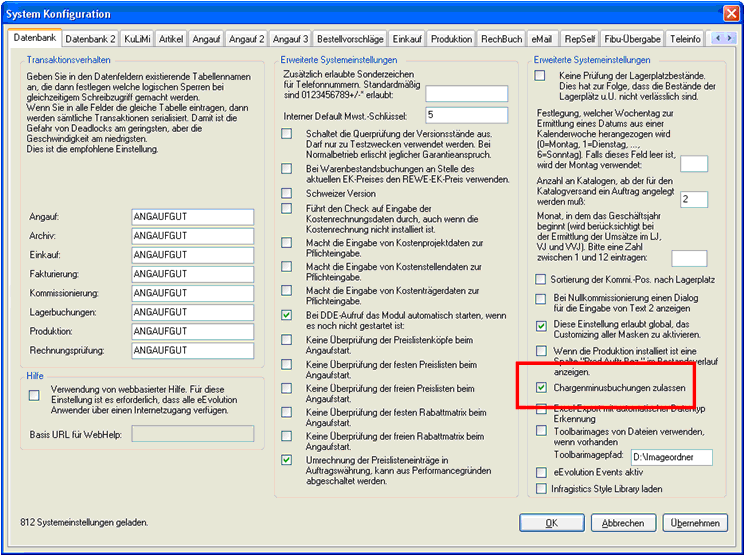Viewport: 746px width, 556px height.
Task: Toggle the web-based help checkbox (Verwendung von webbasierter Hilfe)
Action: point(35,396)
